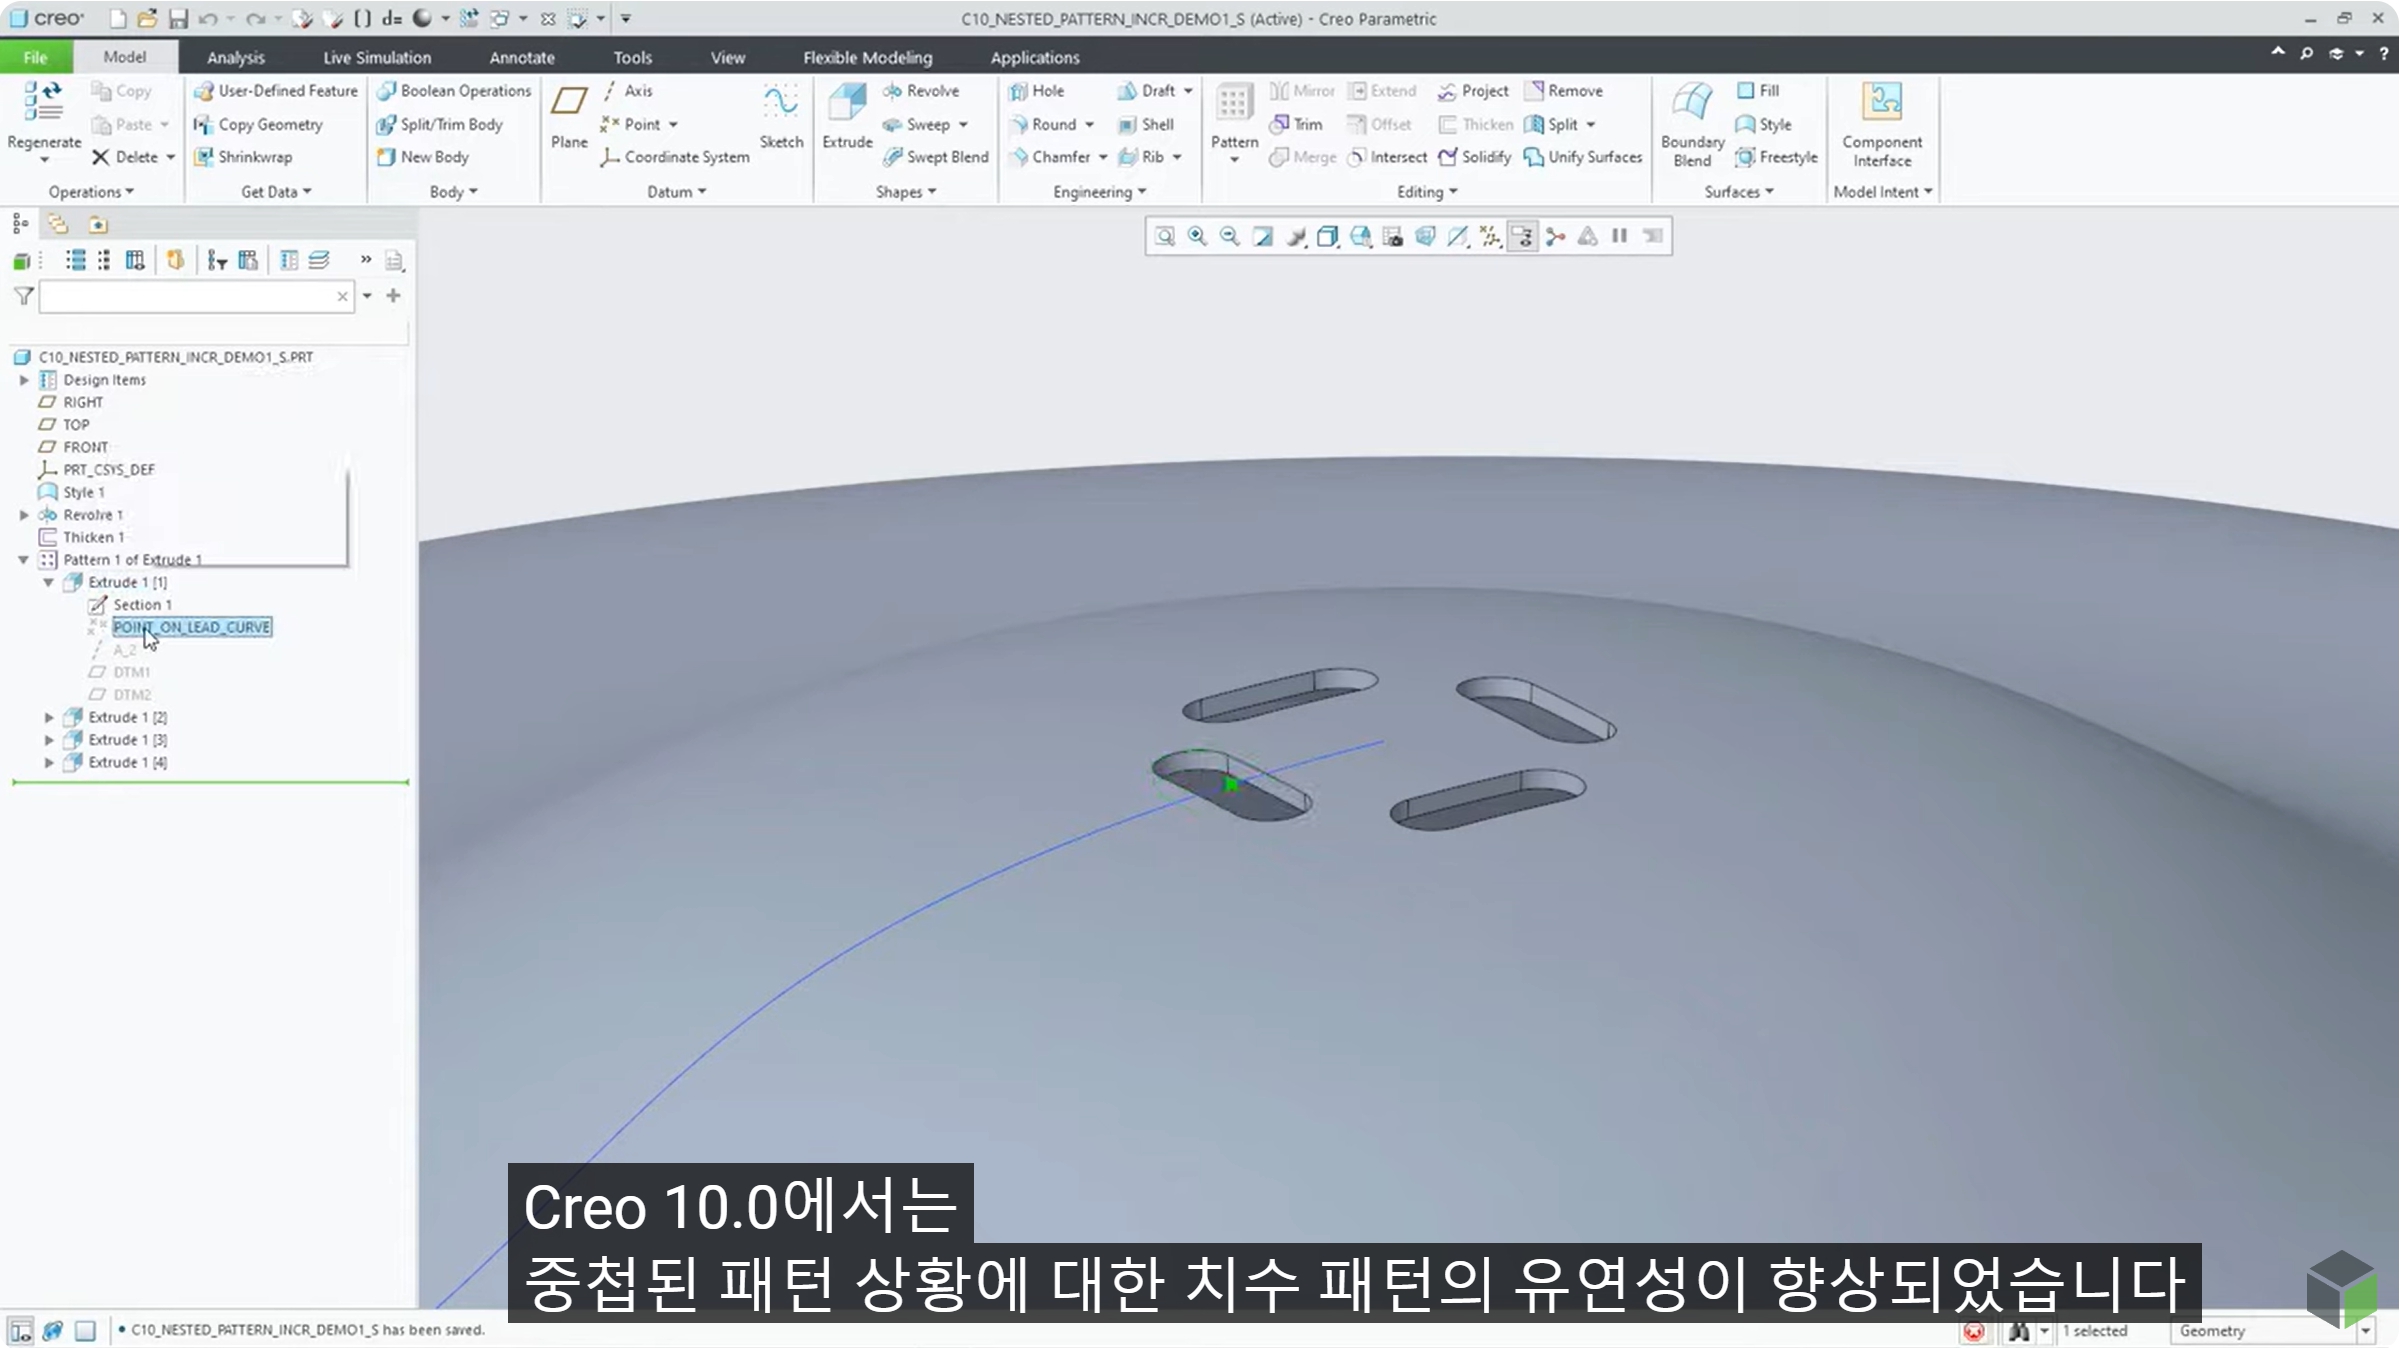
Task: Click the Save icon in quick access toolbar
Action: (x=178, y=19)
